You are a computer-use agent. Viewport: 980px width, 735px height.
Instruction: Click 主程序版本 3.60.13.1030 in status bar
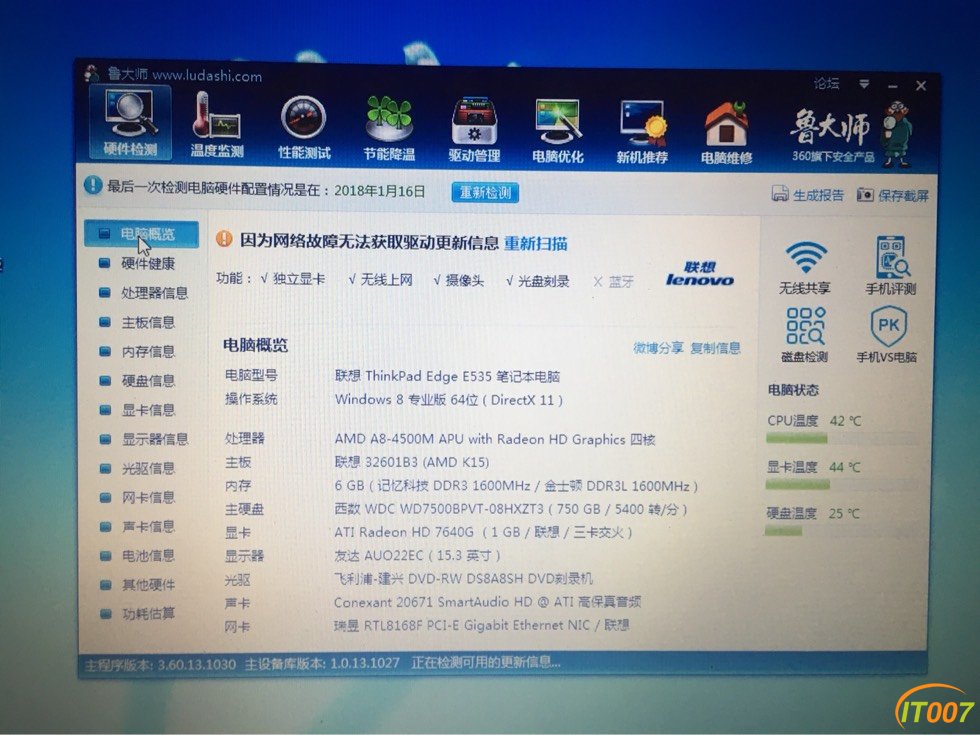tap(160, 665)
